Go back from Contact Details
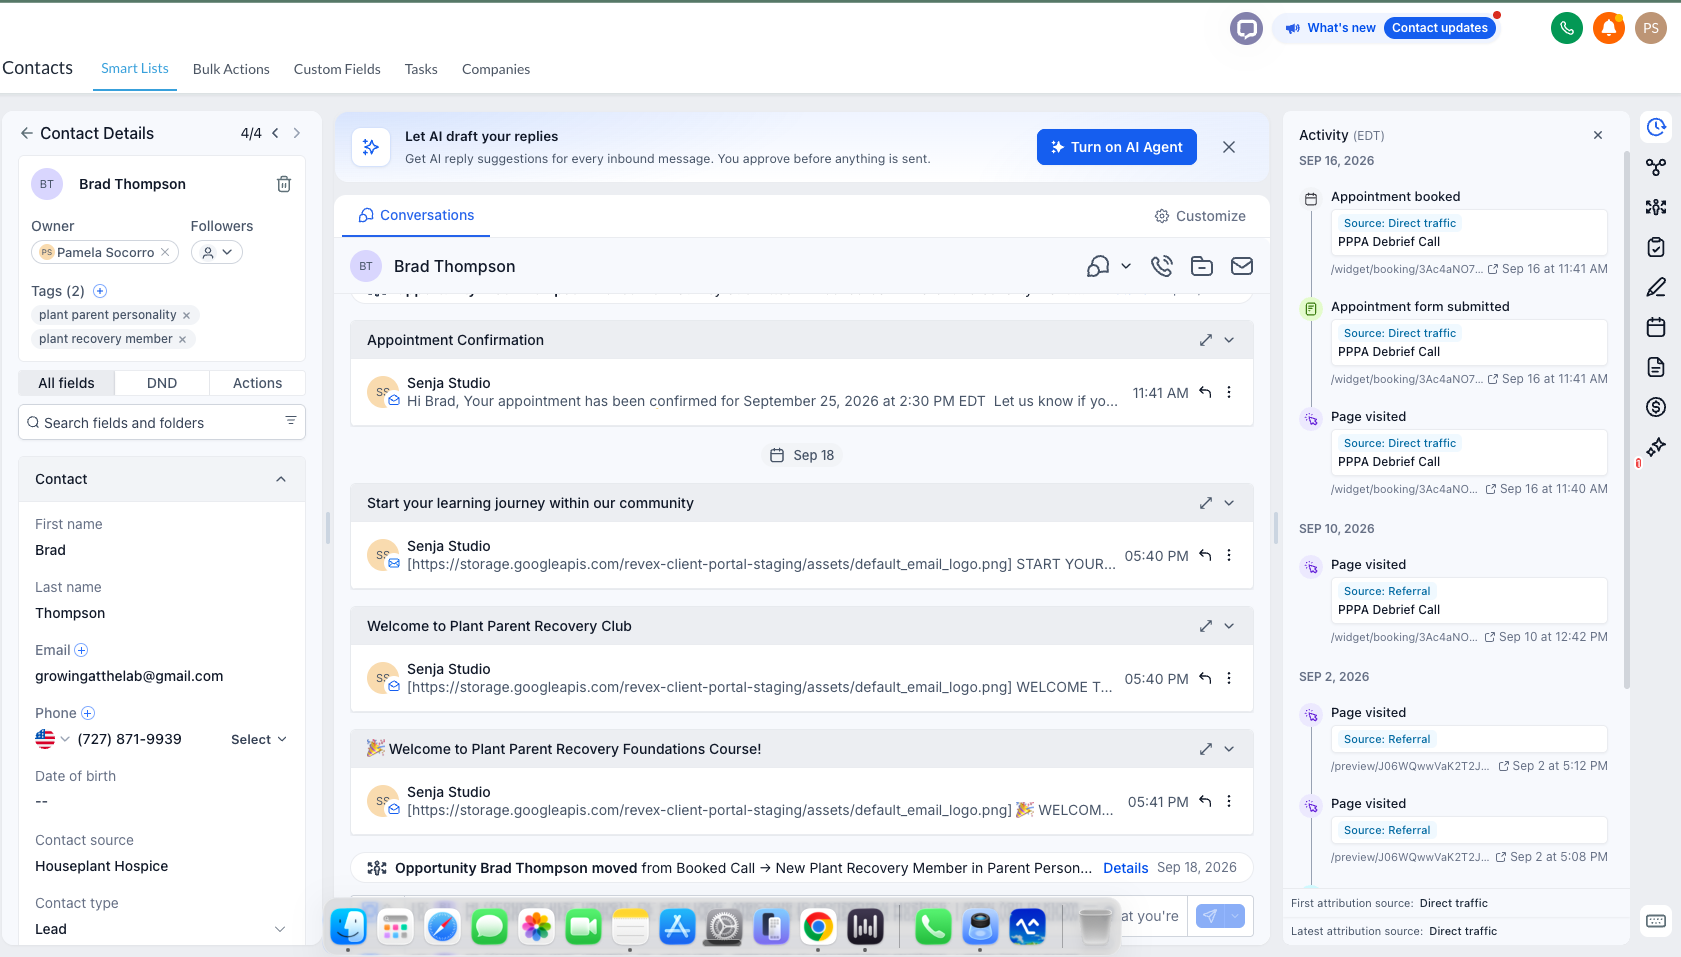Image resolution: width=1681 pixels, height=957 pixels. [x=27, y=133]
